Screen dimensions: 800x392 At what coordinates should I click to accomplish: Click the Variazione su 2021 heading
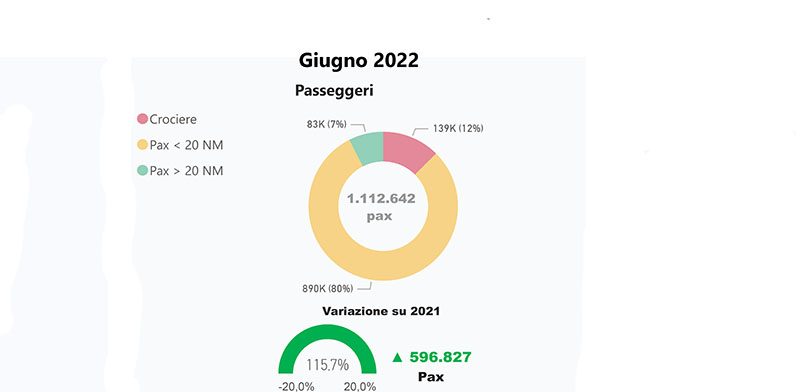[x=381, y=311]
